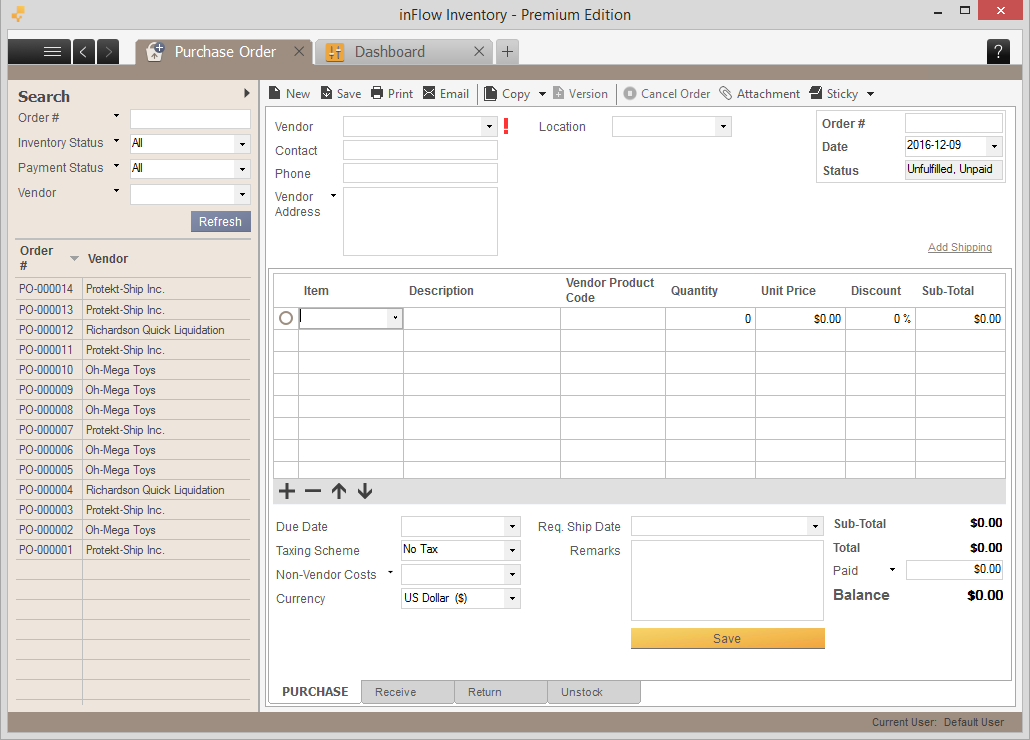The height and width of the screenshot is (740, 1030).
Task: Close the Dashboard tab
Action: [x=479, y=51]
